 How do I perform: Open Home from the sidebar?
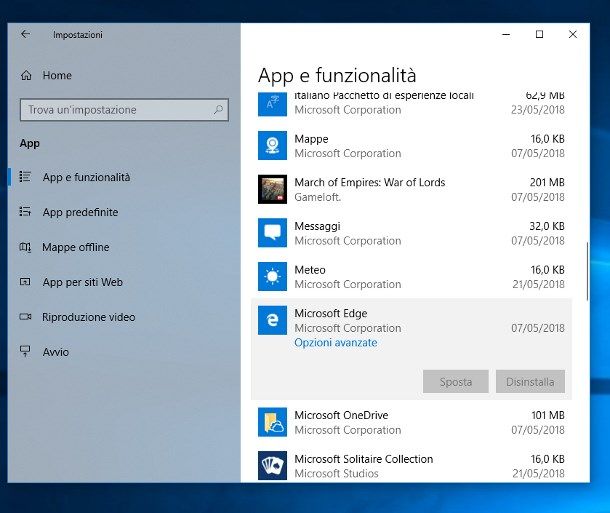pos(57,75)
